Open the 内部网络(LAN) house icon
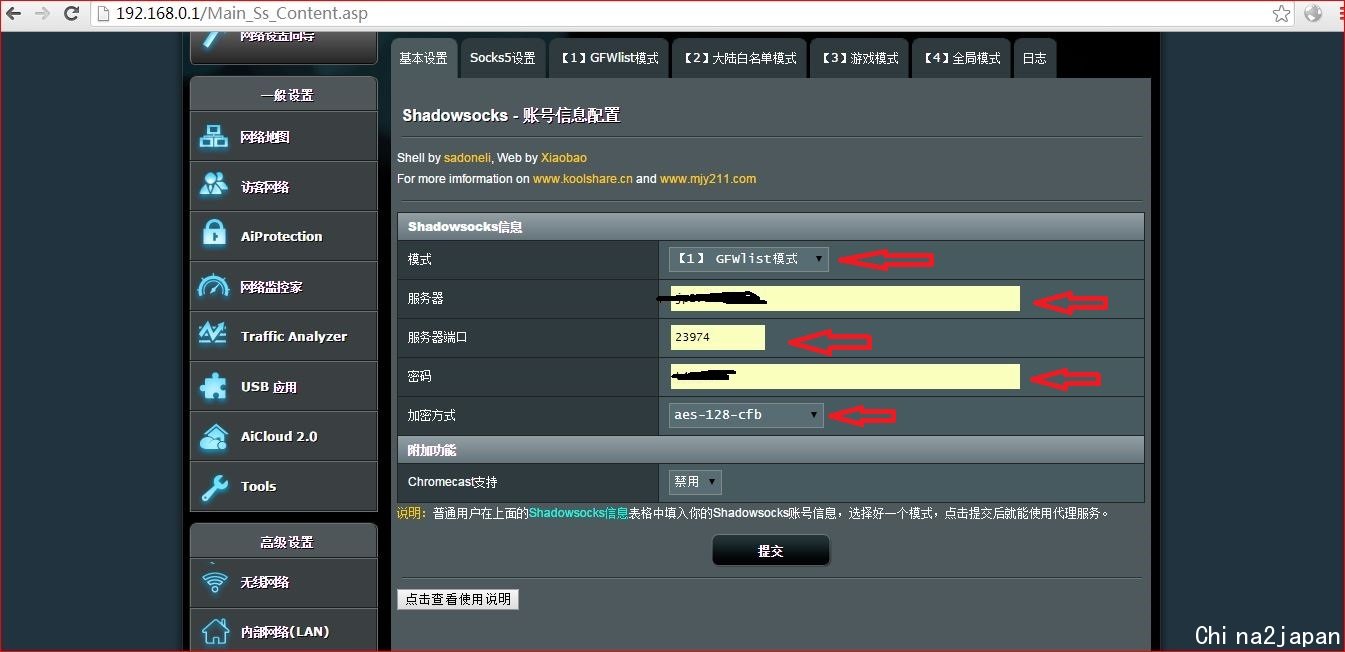Screen dimensions: 1345x652 pyautogui.click(x=214, y=631)
